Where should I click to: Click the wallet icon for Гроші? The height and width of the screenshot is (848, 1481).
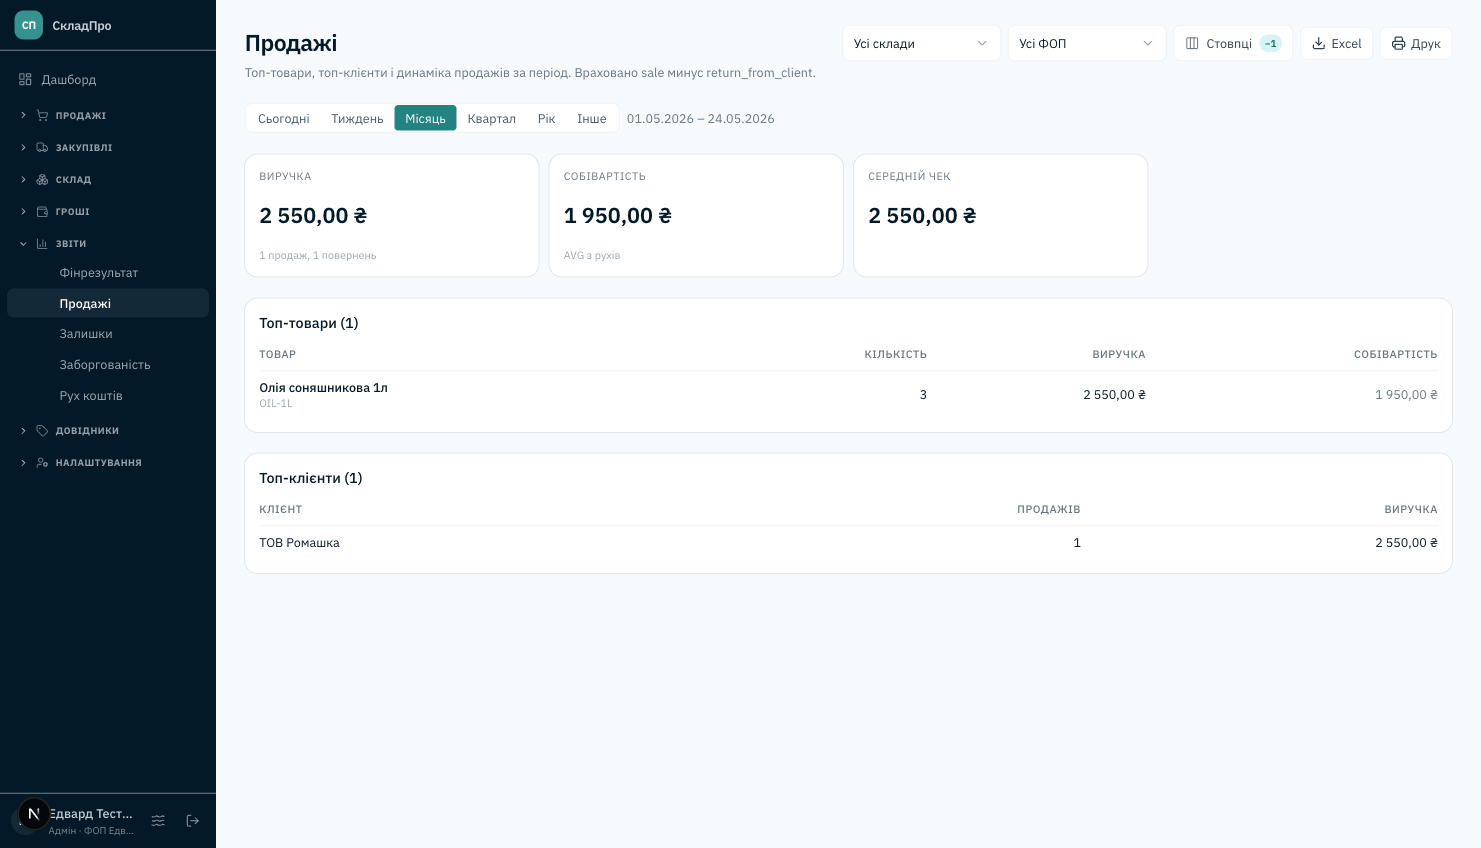42,211
